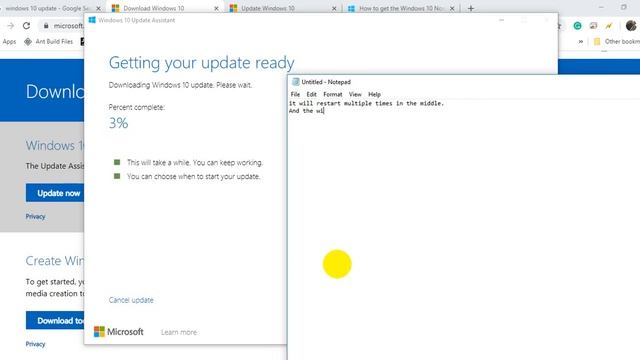The height and width of the screenshot is (360, 640).
Task: Minimize the Chrome browser window
Action: 601,7
